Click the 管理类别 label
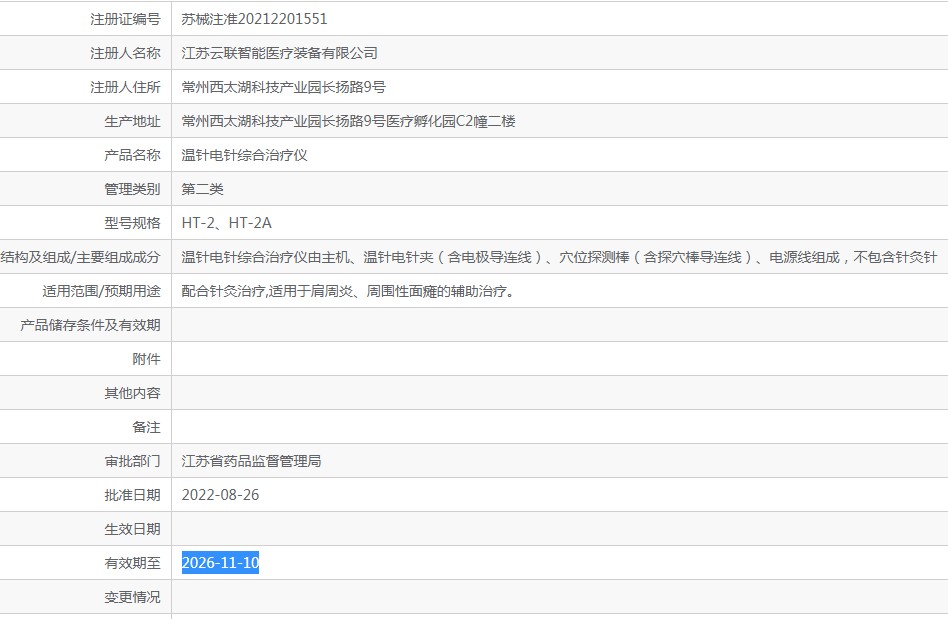948x619 pixels. [x=132, y=189]
